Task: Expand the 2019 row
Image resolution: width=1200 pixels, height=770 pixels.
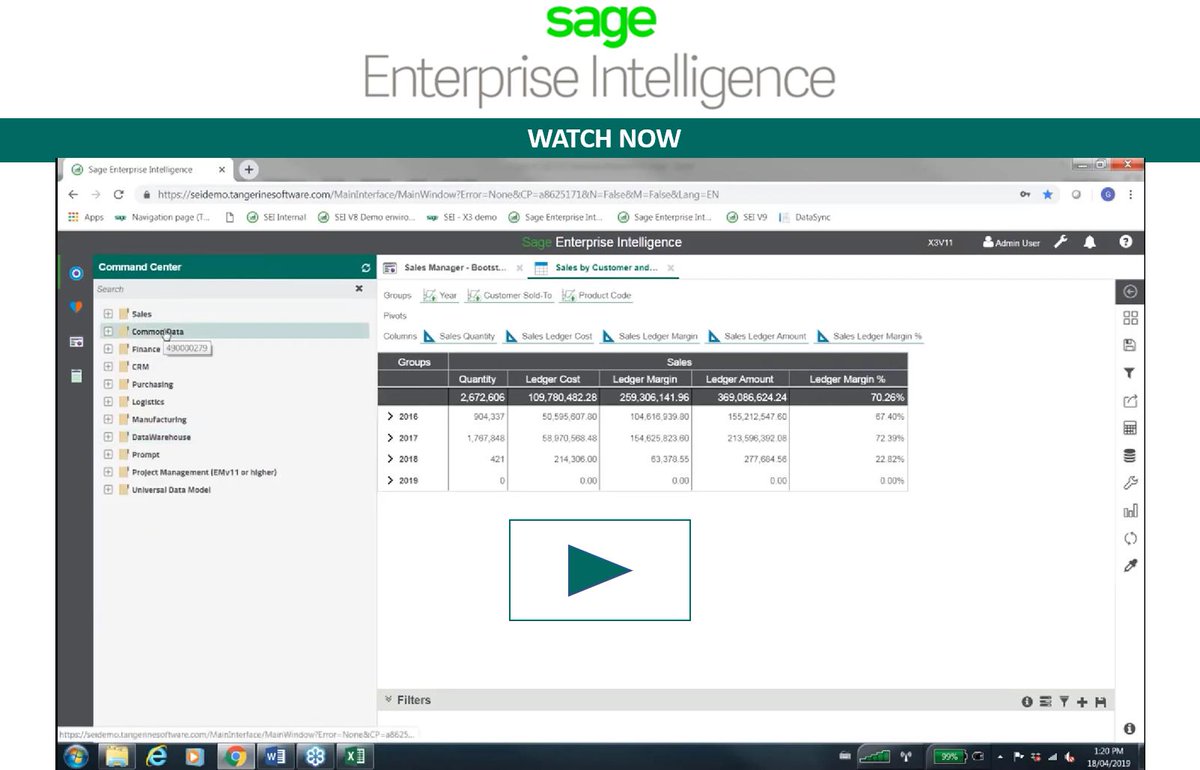Action: tap(390, 481)
